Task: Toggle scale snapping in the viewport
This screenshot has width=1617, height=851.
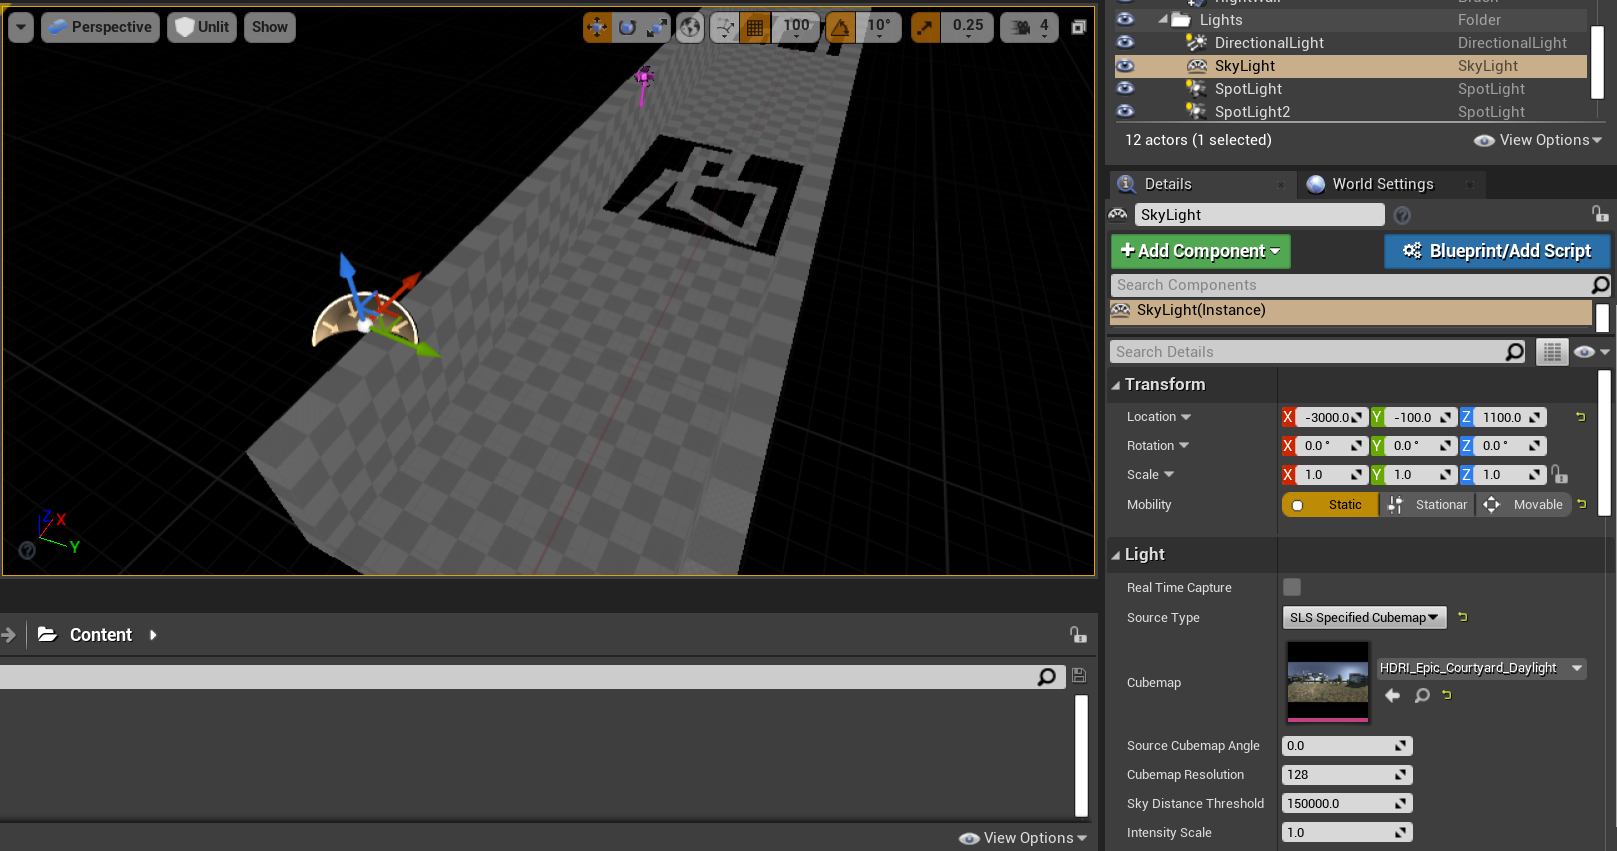Action: [x=925, y=27]
